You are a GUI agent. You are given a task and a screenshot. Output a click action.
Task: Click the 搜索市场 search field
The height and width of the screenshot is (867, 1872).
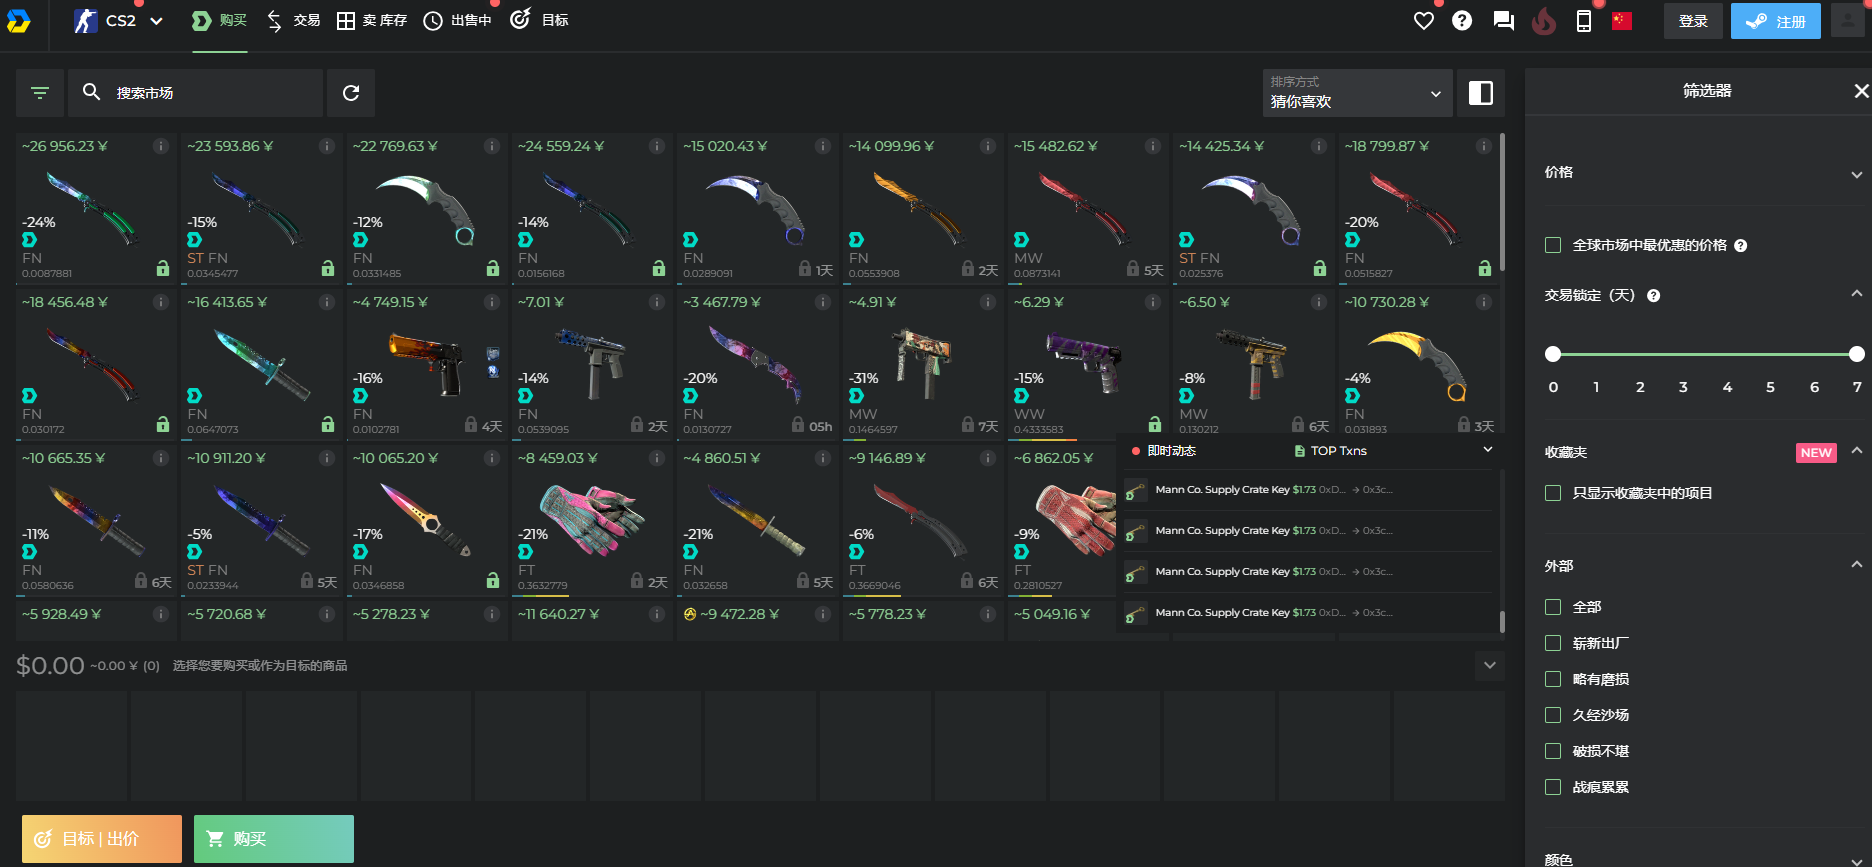click(196, 93)
